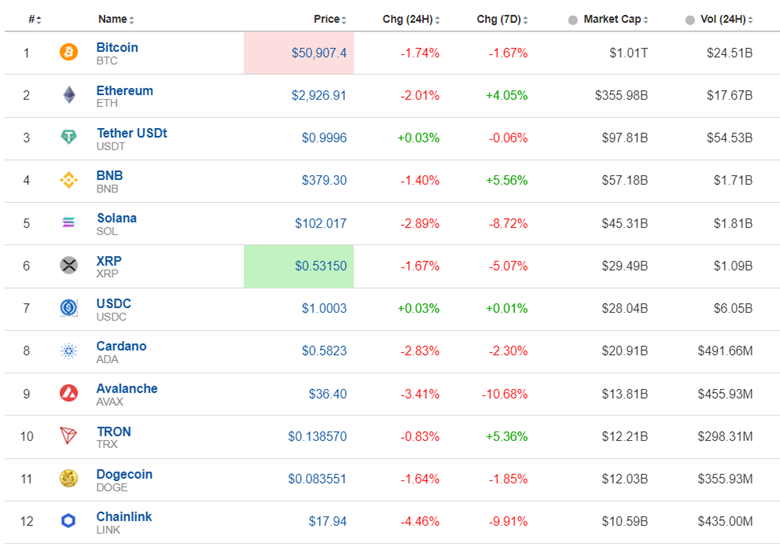Click the Dogecoin coin logo icon
The image size is (780, 547).
coord(68,479)
